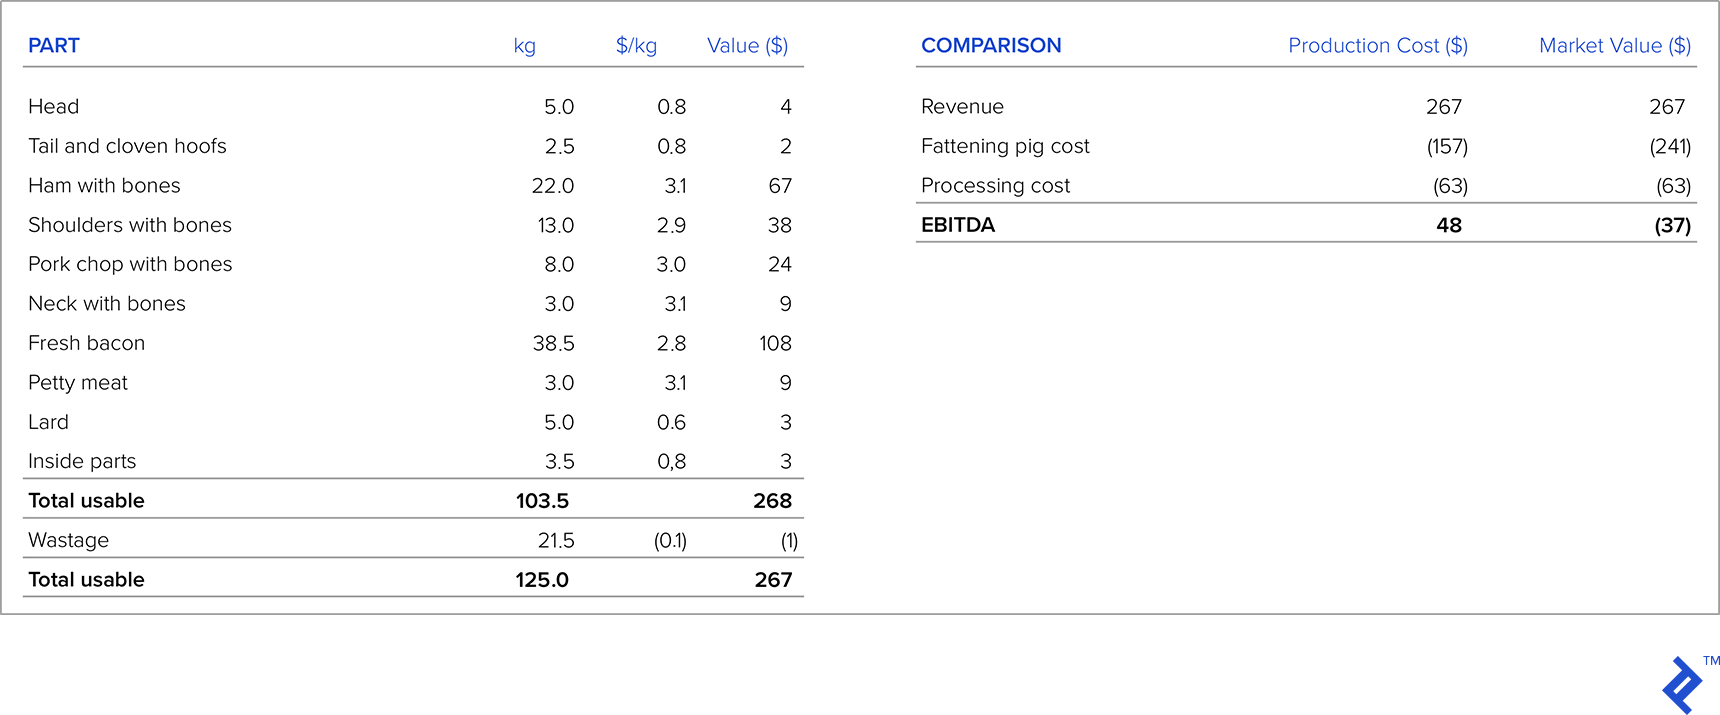Select the Pork chop with bones label
1720x715 pixels.
click(x=130, y=265)
